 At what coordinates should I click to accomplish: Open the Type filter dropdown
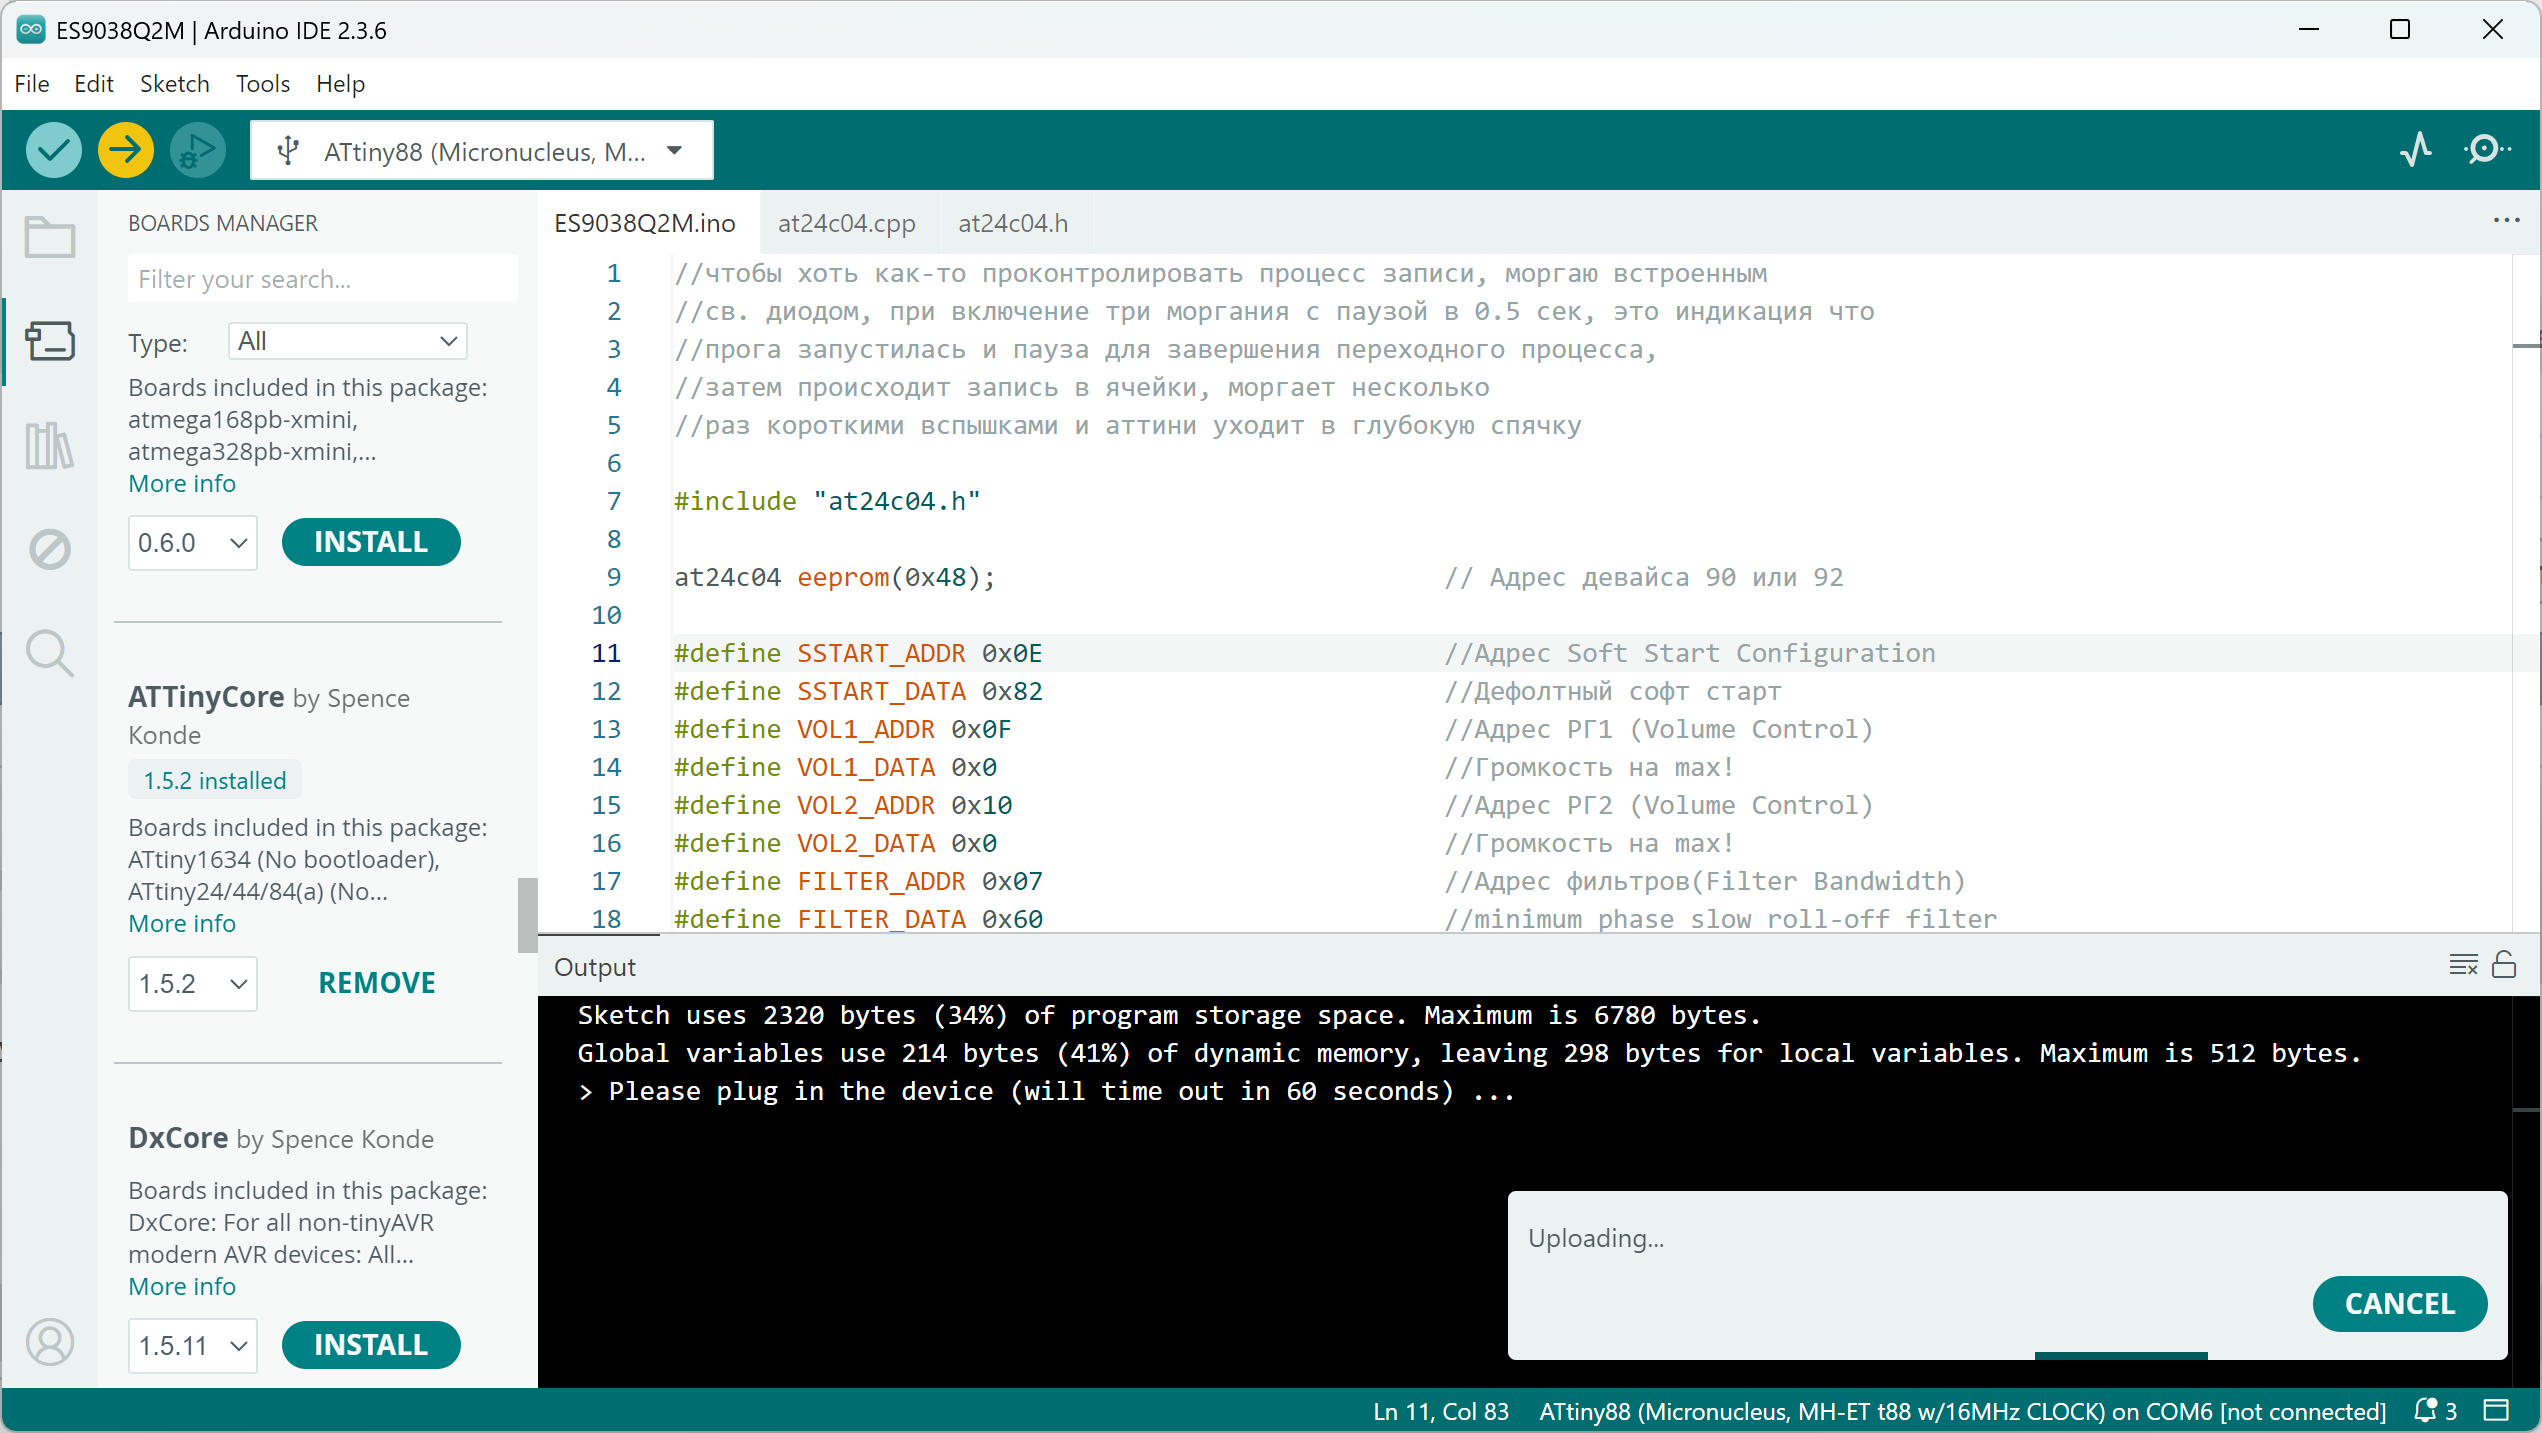click(347, 341)
